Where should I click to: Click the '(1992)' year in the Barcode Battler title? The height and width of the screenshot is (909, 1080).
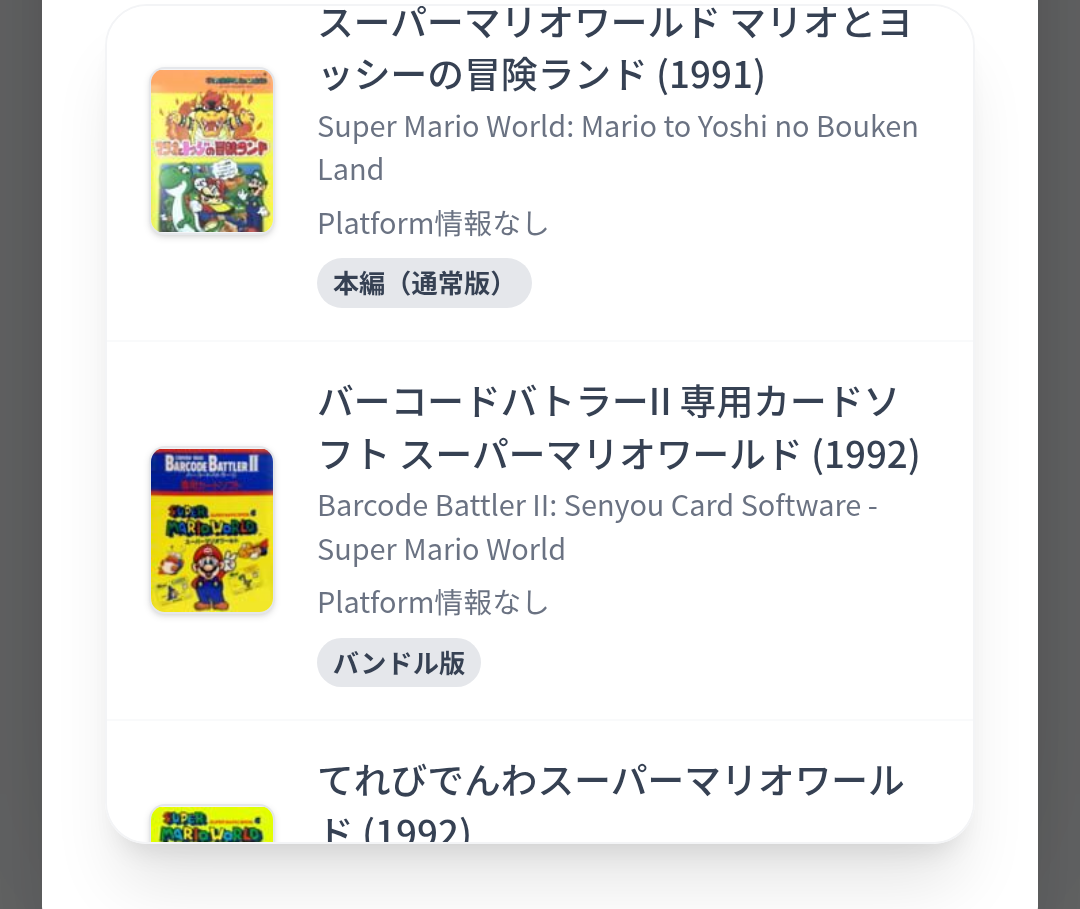pos(865,454)
